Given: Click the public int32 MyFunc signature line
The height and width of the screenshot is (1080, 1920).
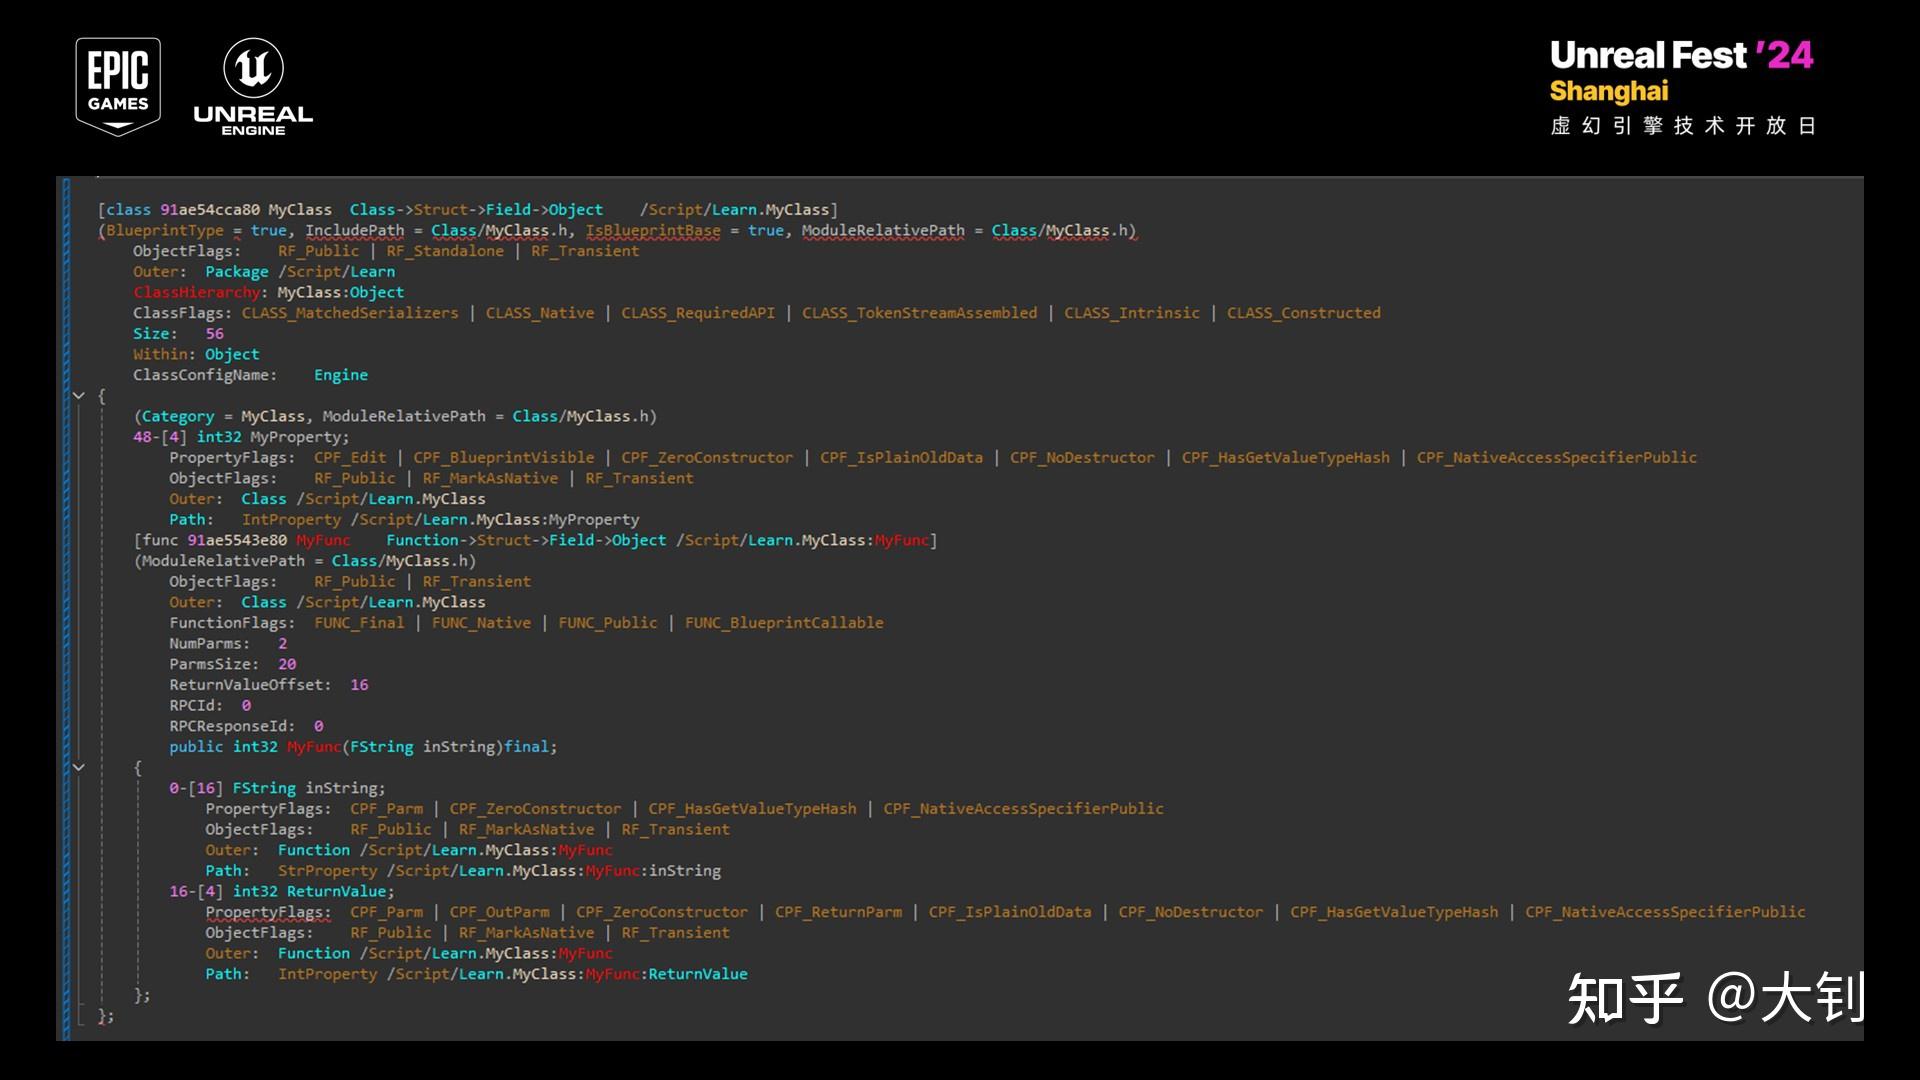Looking at the screenshot, I should pyautogui.click(x=362, y=747).
